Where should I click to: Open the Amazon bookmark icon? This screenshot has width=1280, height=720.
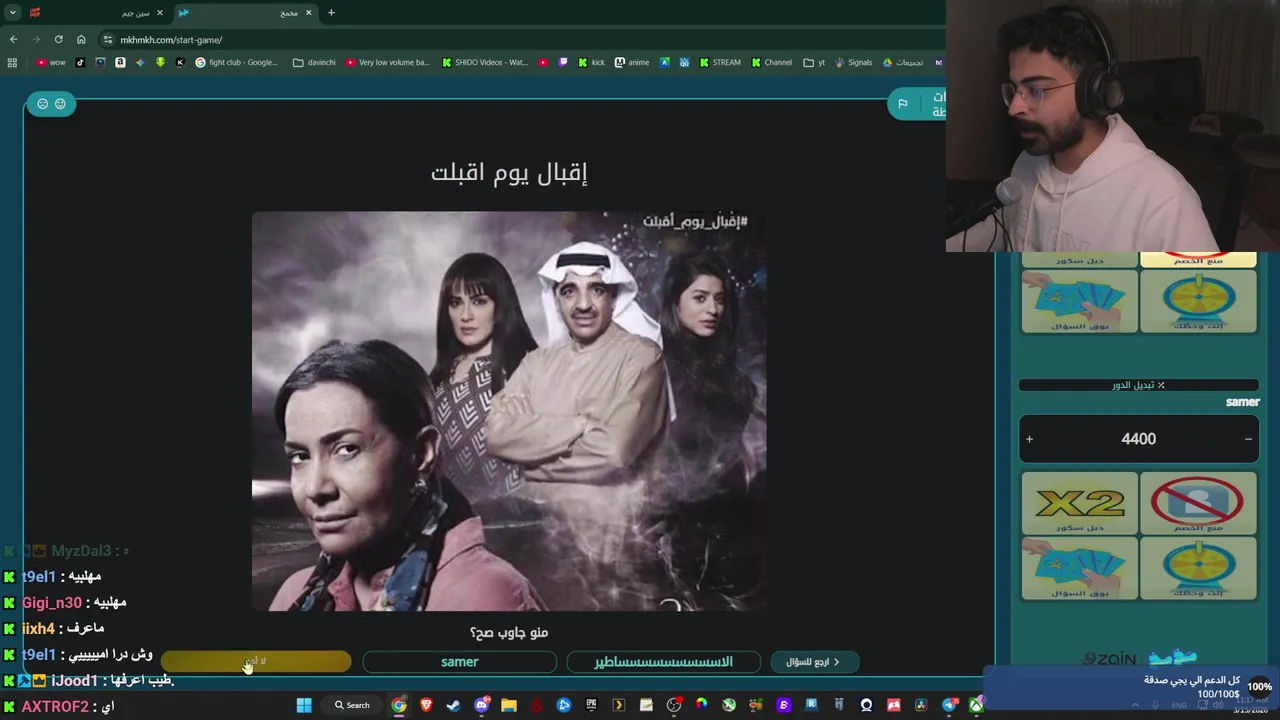120,62
